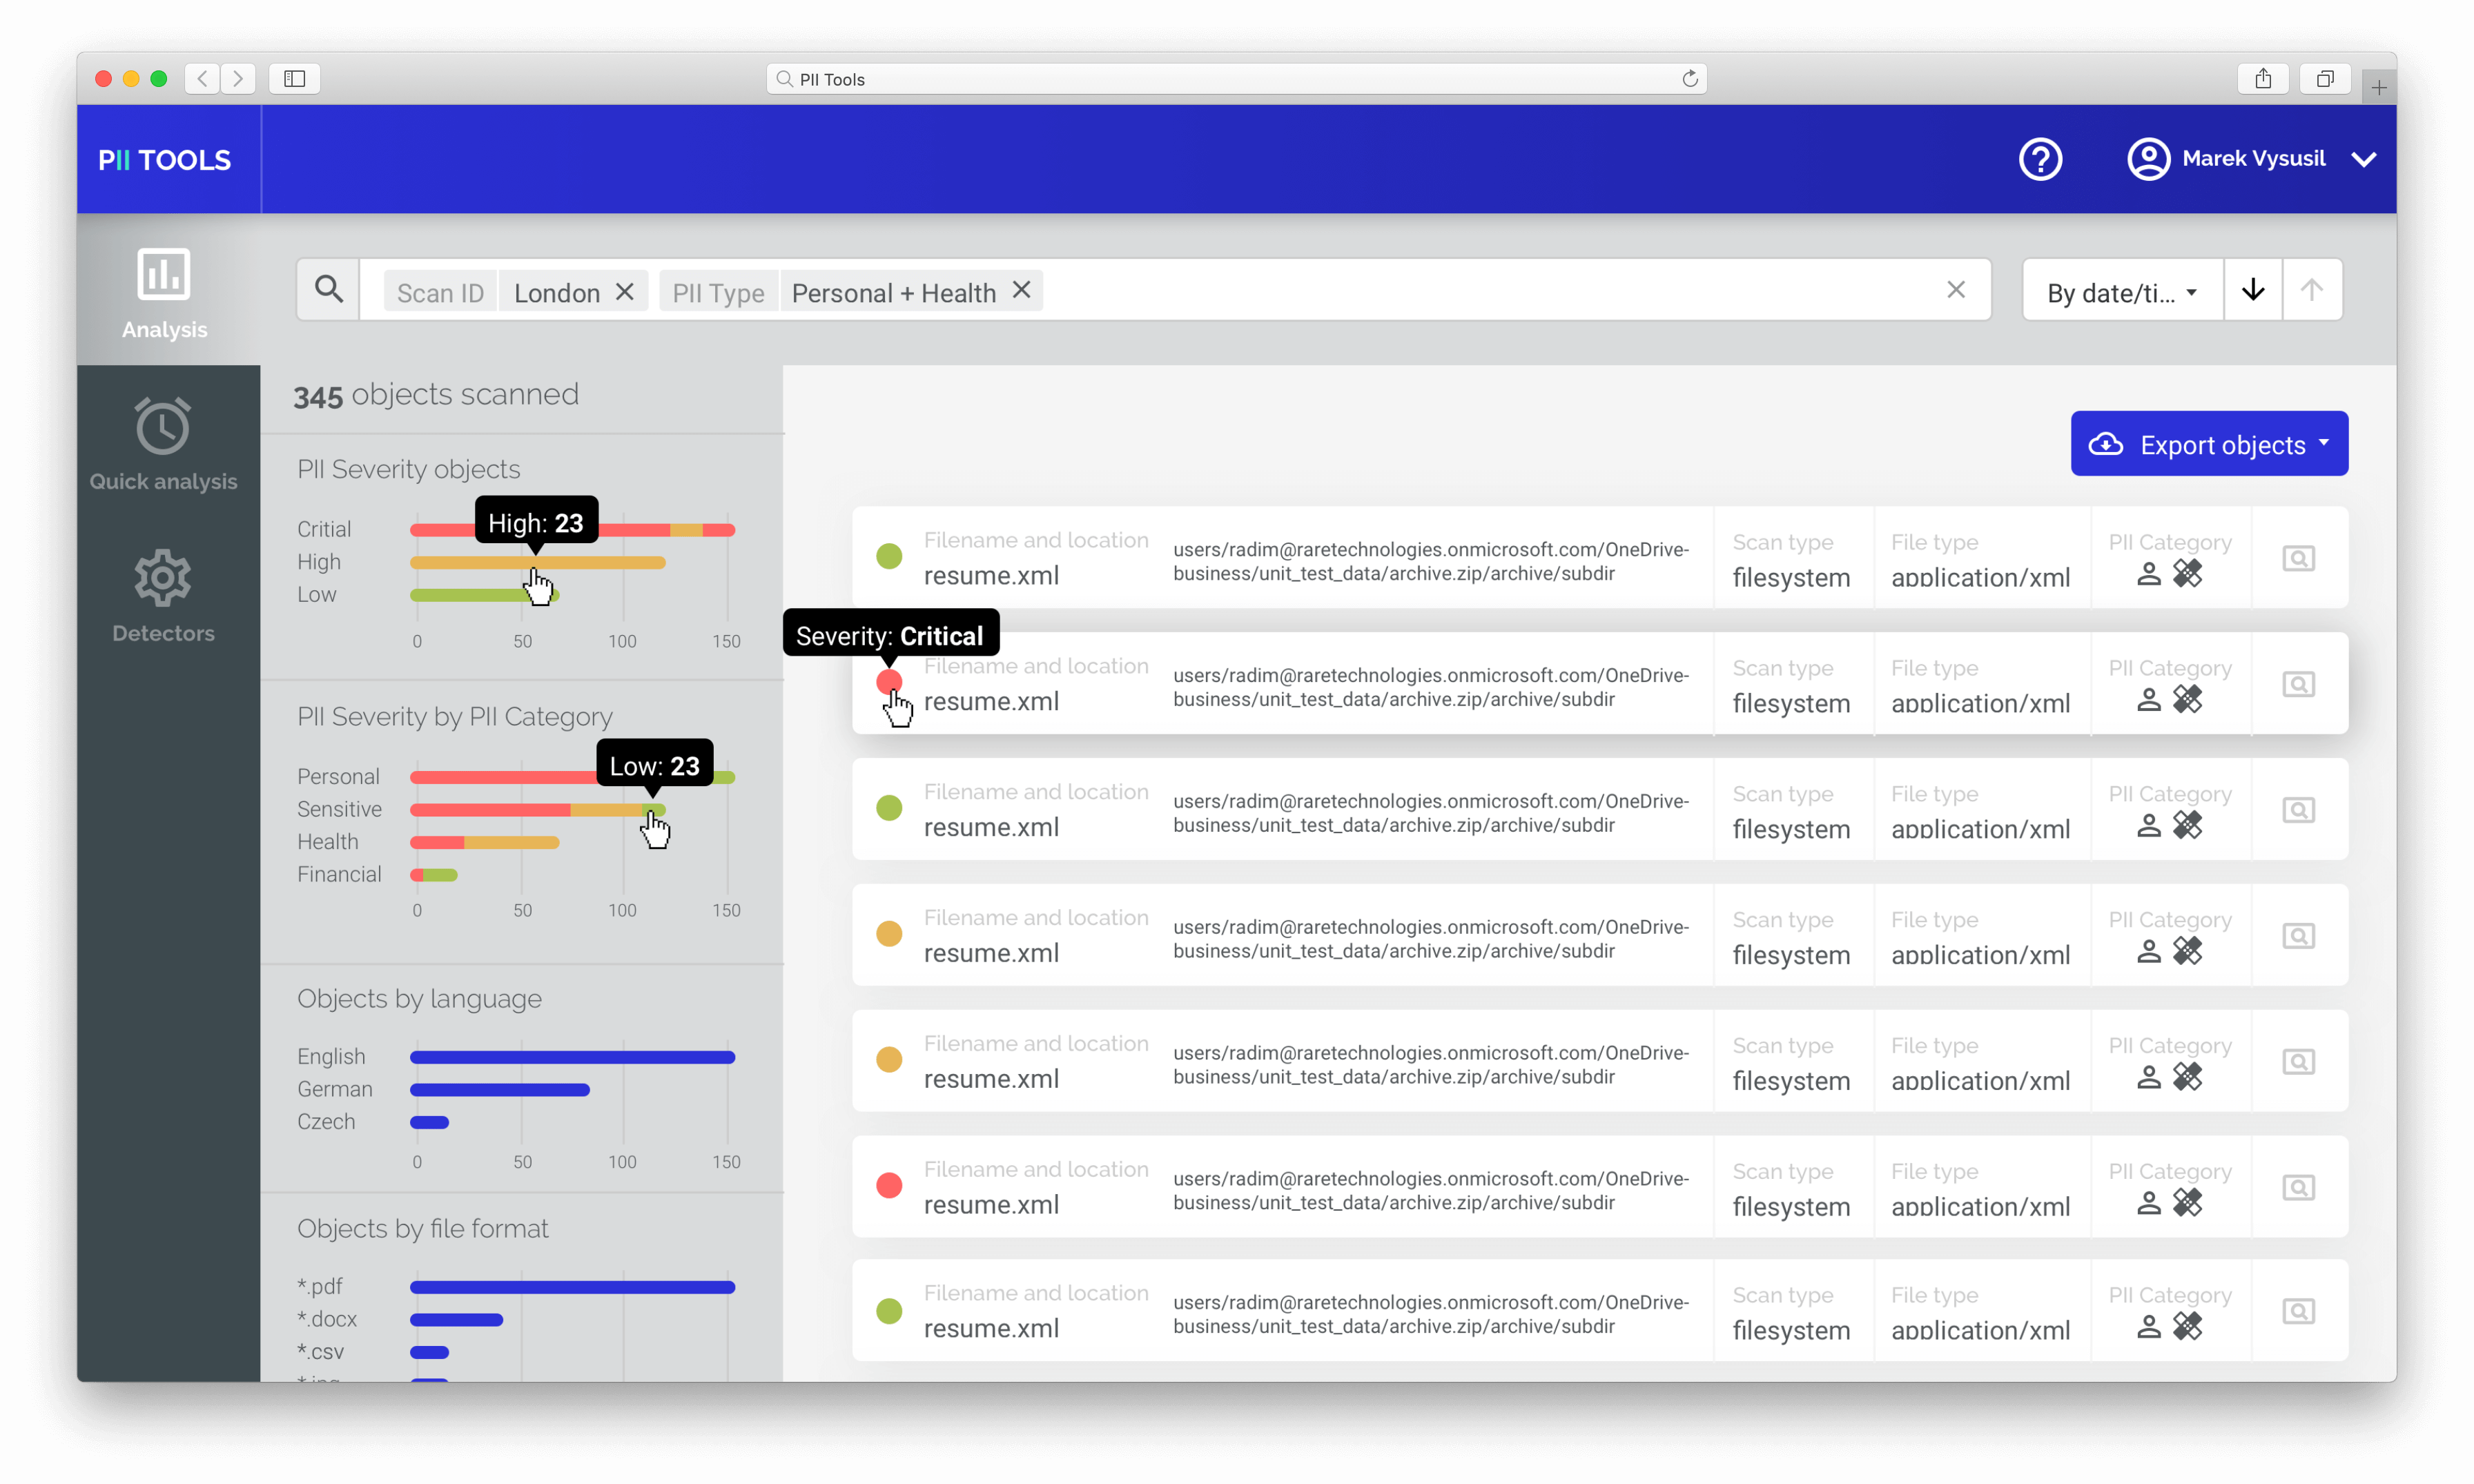Click the 345 objects scanned heading

(436, 395)
